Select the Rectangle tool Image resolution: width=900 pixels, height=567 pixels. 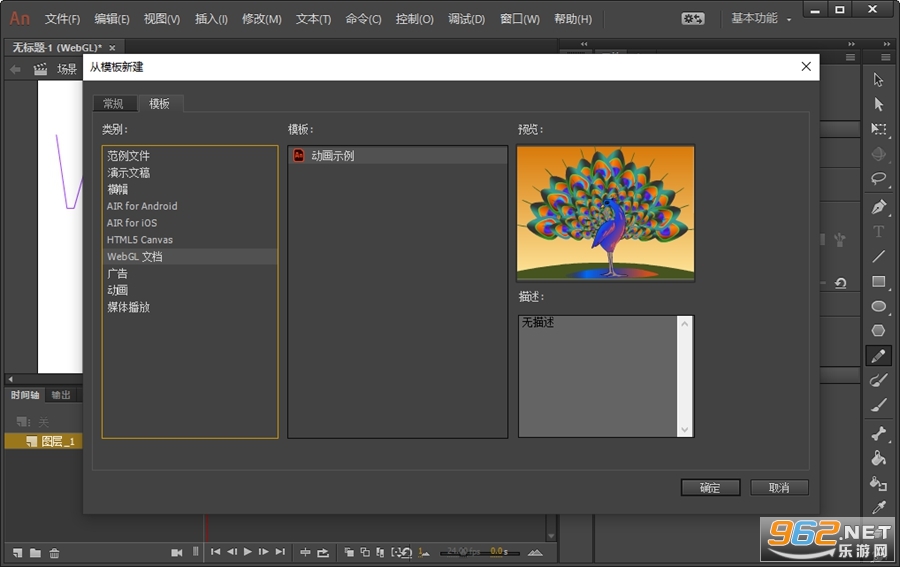[x=878, y=281]
